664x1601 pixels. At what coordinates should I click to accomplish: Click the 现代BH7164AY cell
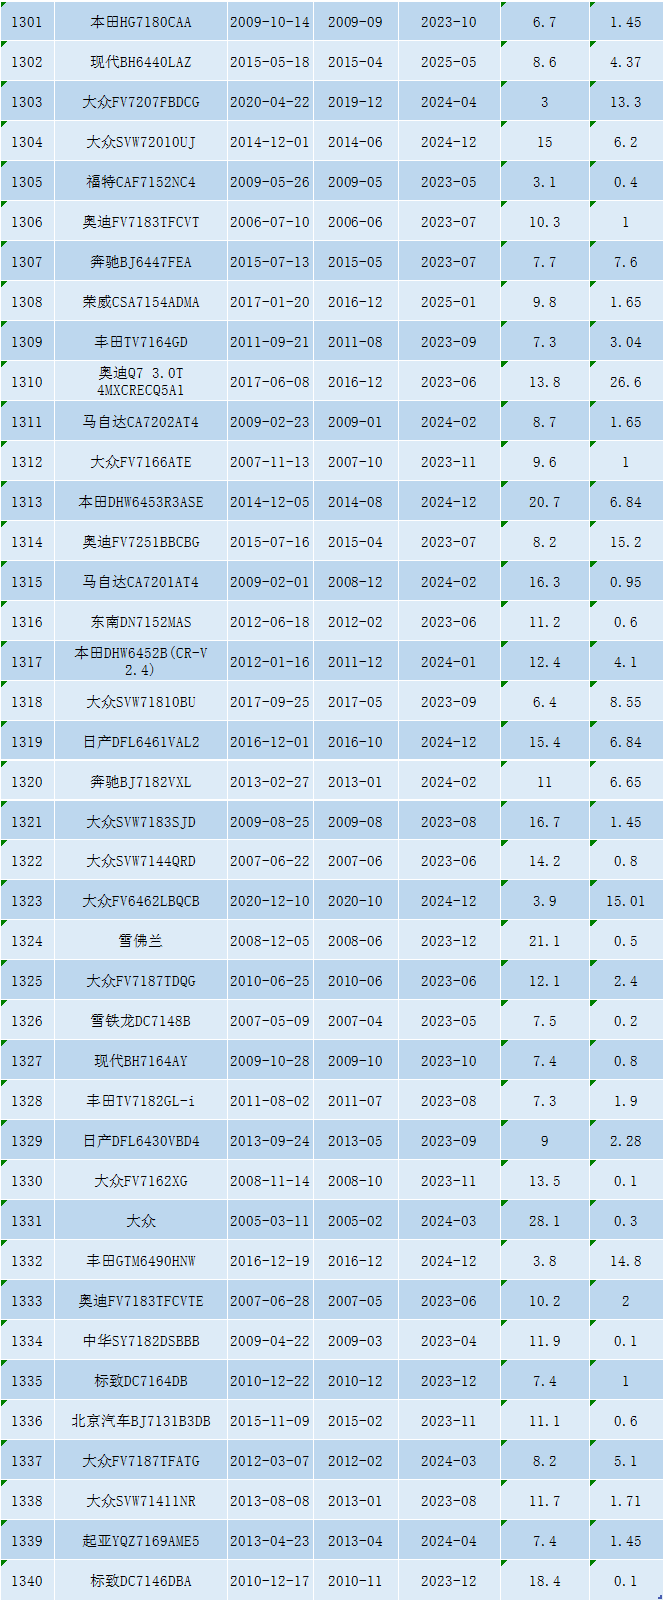pyautogui.click(x=141, y=1061)
